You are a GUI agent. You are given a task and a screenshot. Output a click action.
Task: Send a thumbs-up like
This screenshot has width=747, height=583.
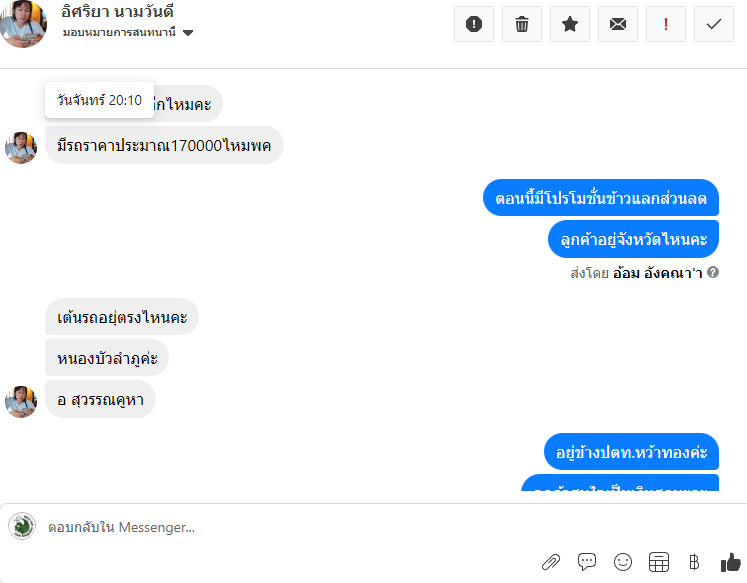pyautogui.click(x=730, y=562)
